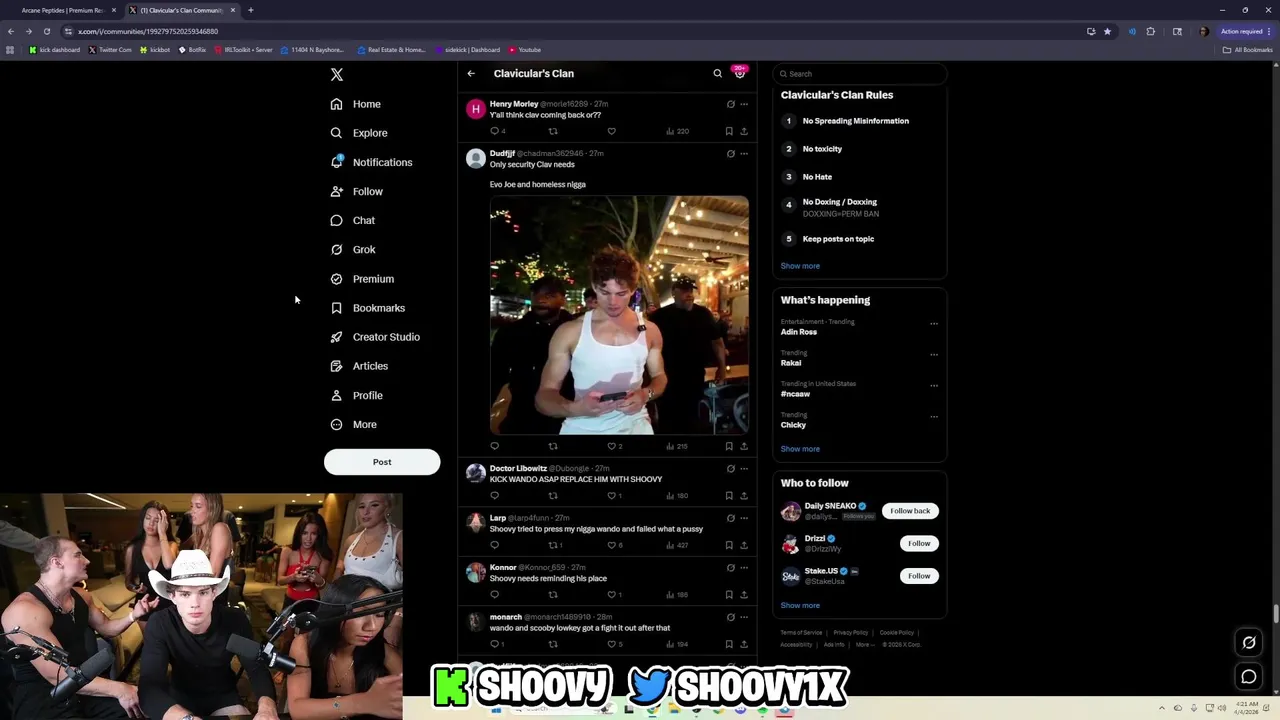Click the Premium badge icon
The image size is (1280, 720).
coord(336,279)
